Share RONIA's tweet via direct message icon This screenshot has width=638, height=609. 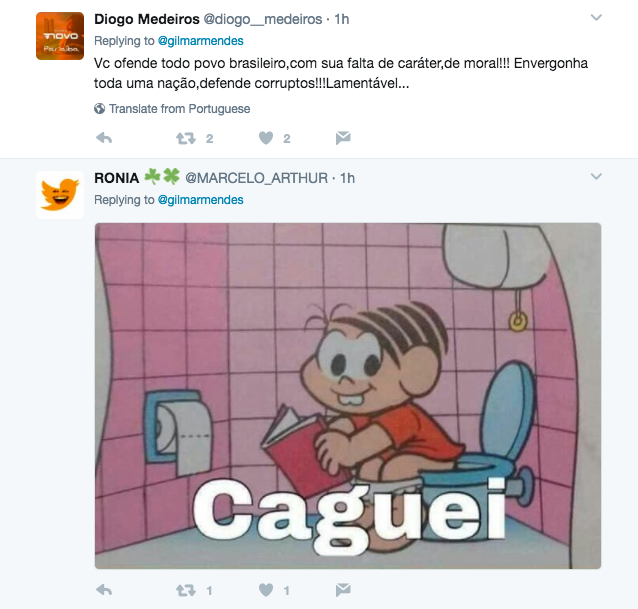343,589
